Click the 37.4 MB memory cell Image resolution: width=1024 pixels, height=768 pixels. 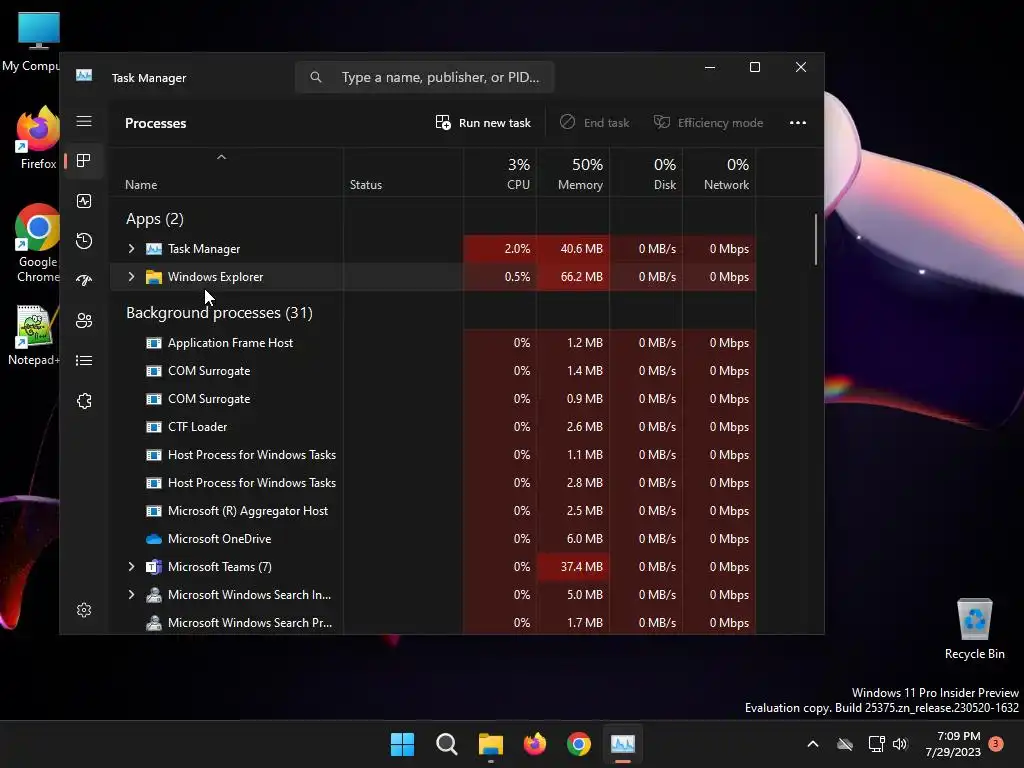point(573,567)
